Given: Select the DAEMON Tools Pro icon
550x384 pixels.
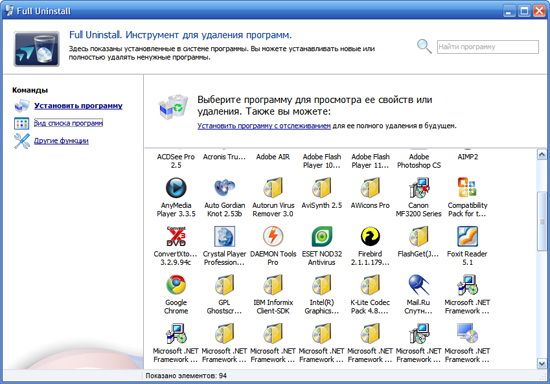Looking at the screenshot, I should coord(273,236).
